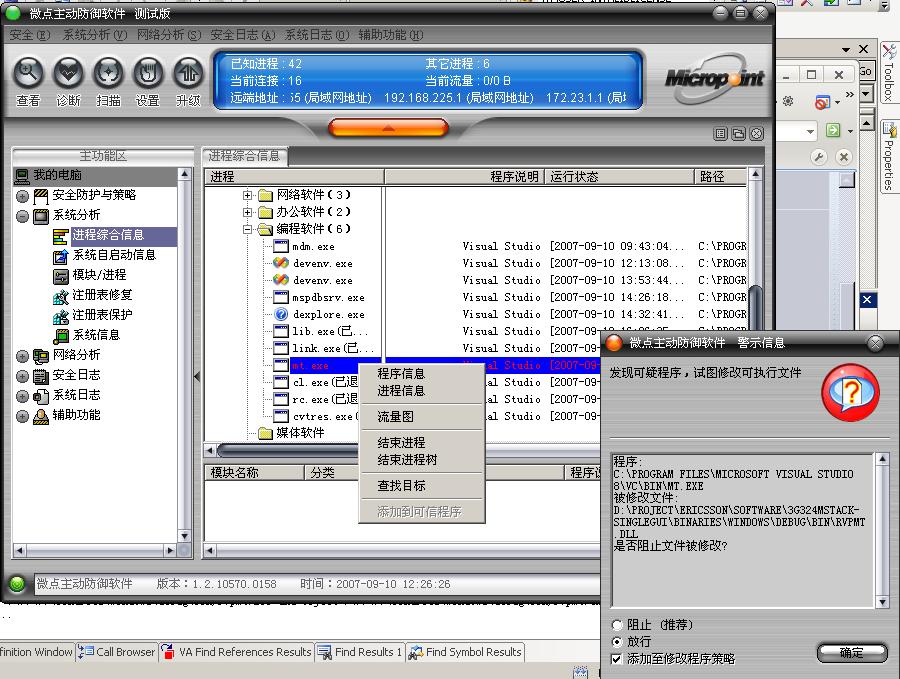
Task: Click the 模块名称 column header
Action: coord(254,472)
